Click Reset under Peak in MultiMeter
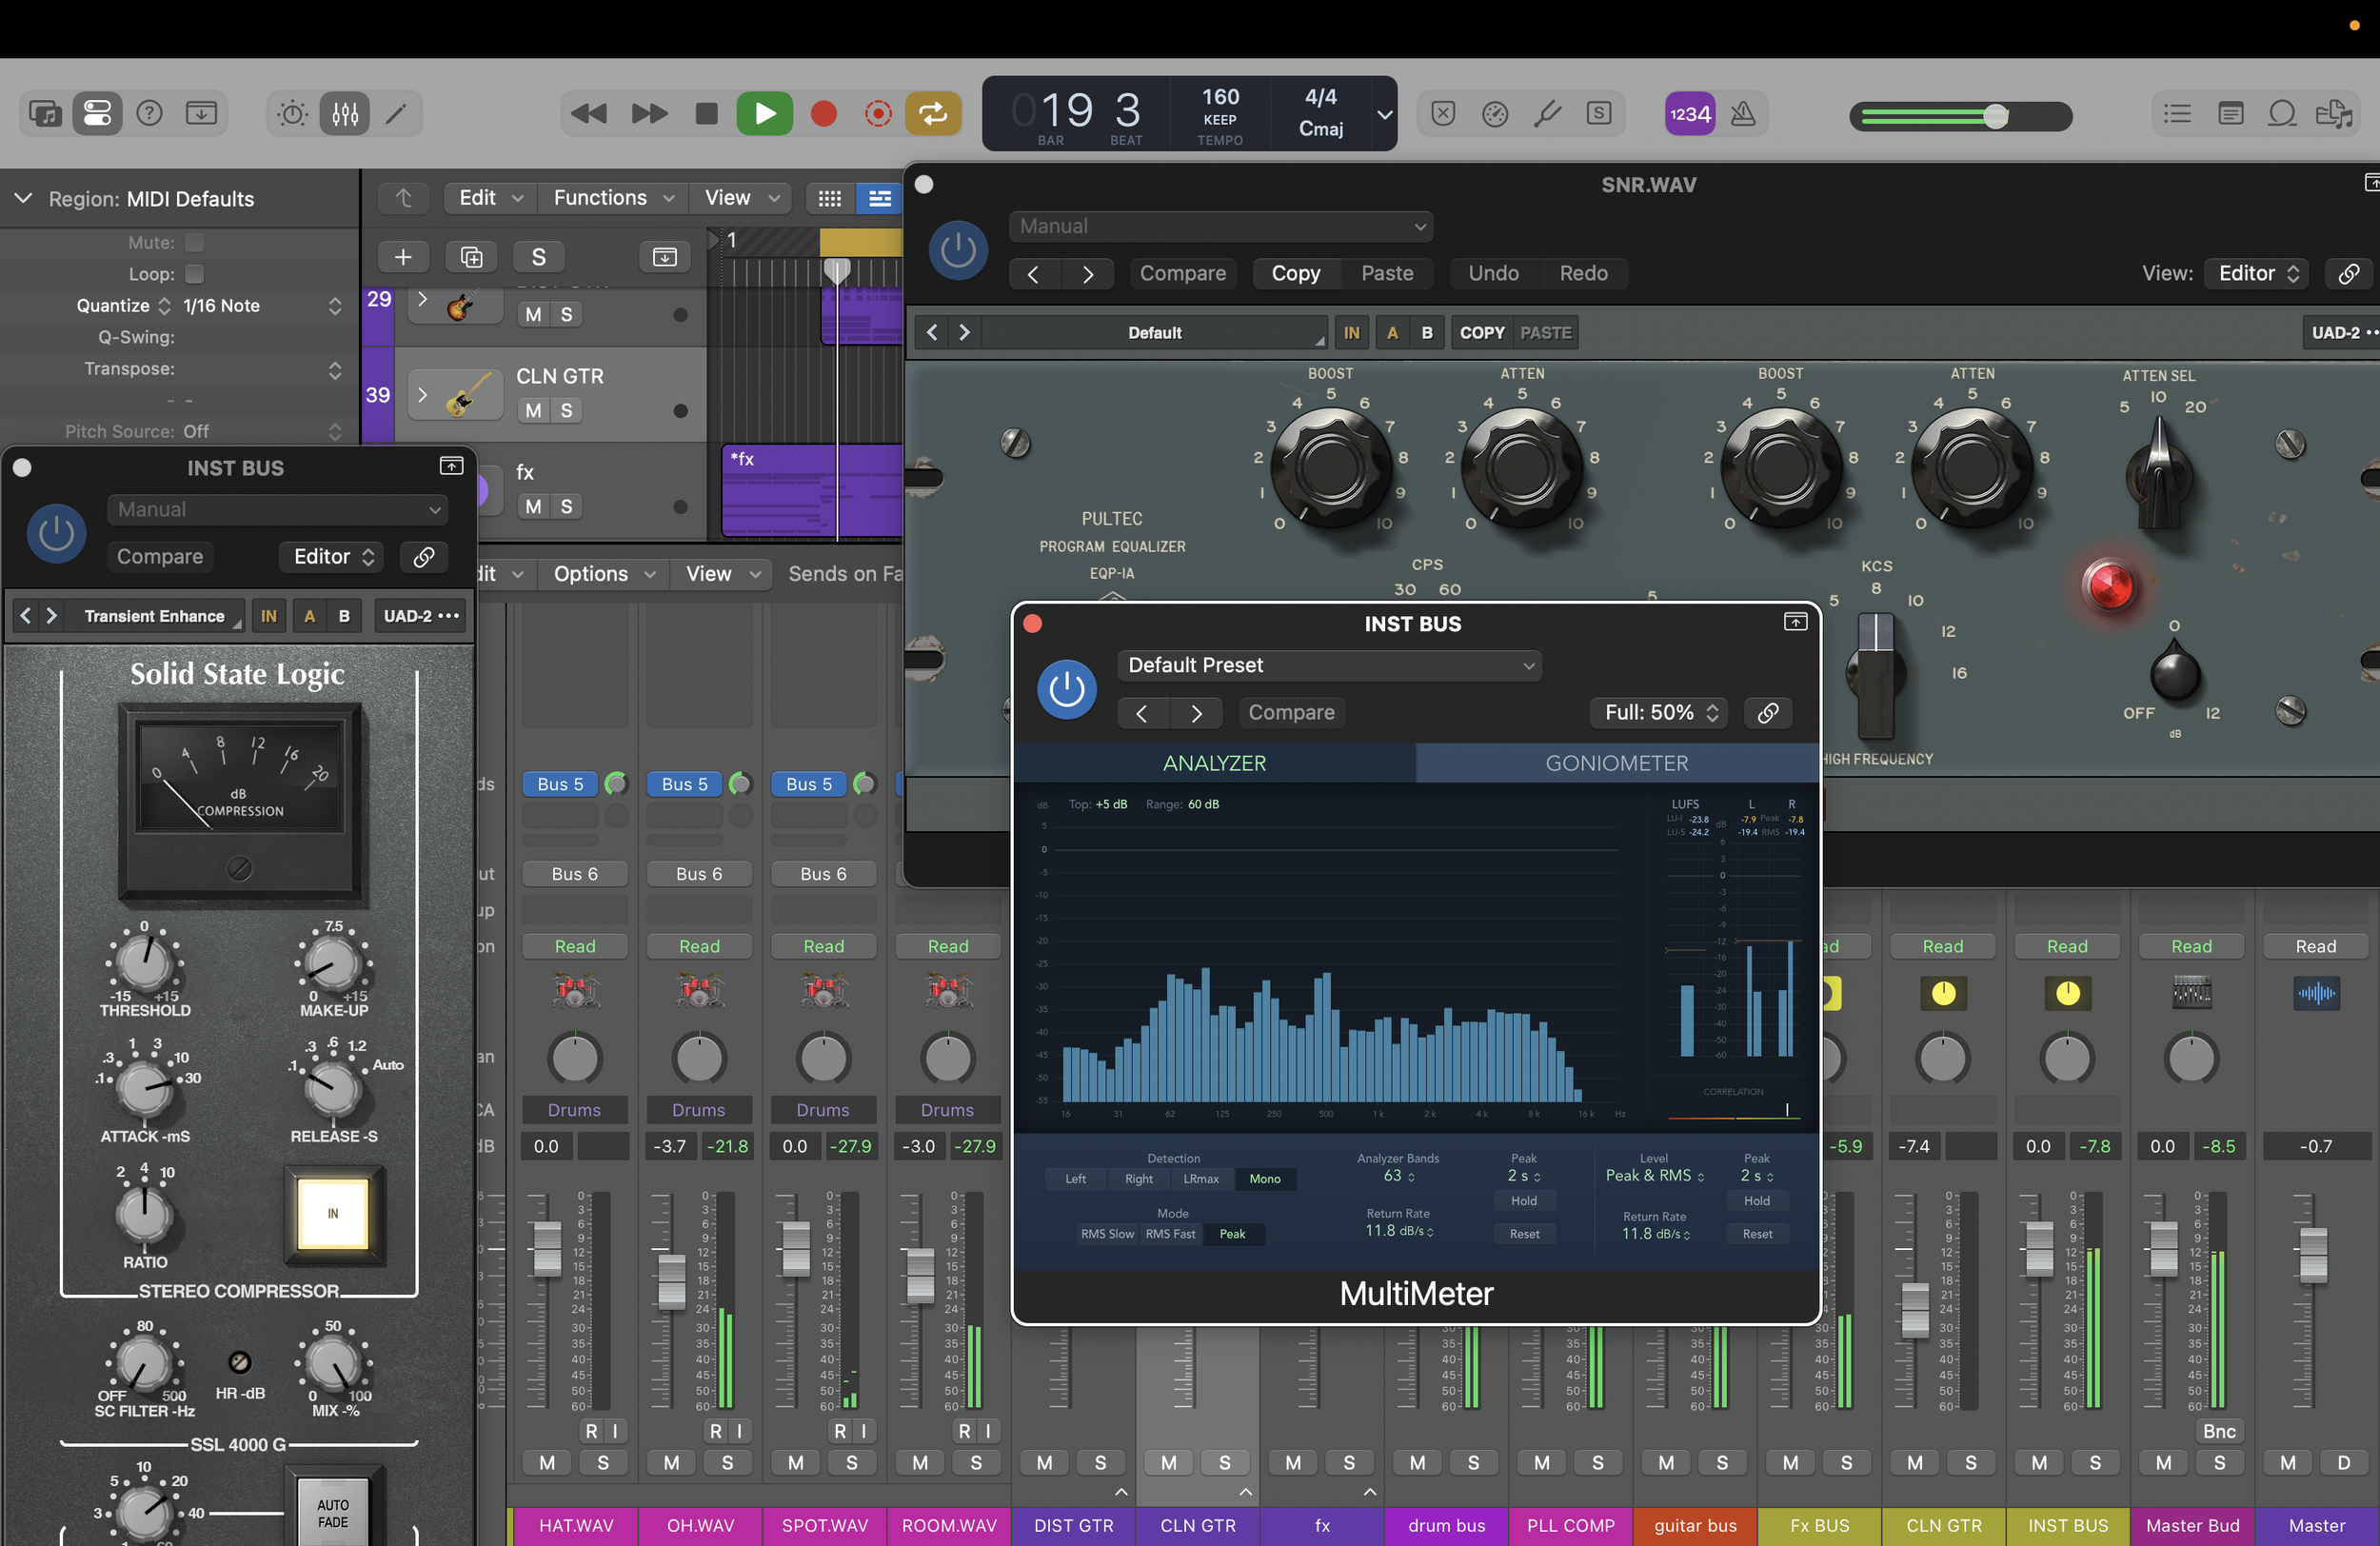The width and height of the screenshot is (2380, 1546). 1524,1234
